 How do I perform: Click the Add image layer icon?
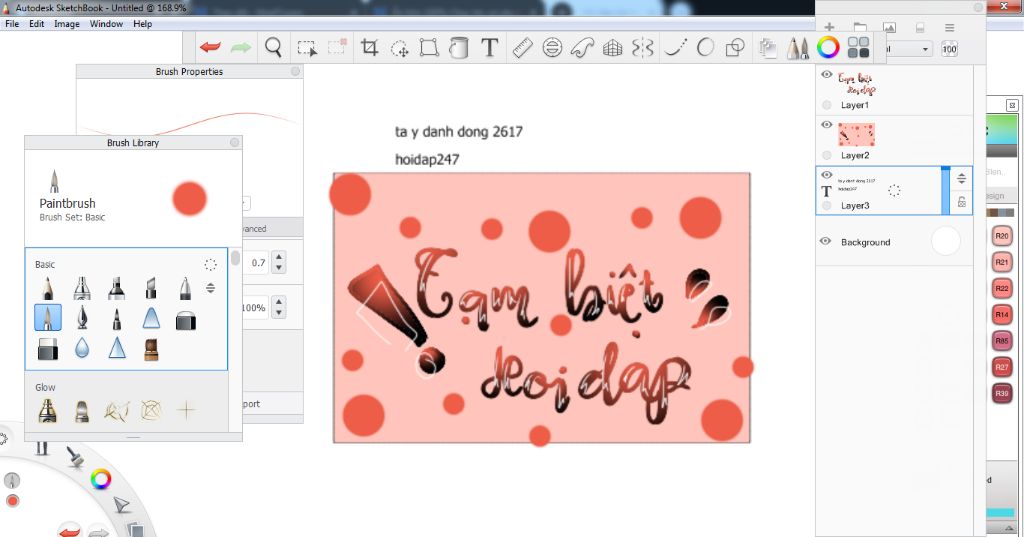(889, 27)
